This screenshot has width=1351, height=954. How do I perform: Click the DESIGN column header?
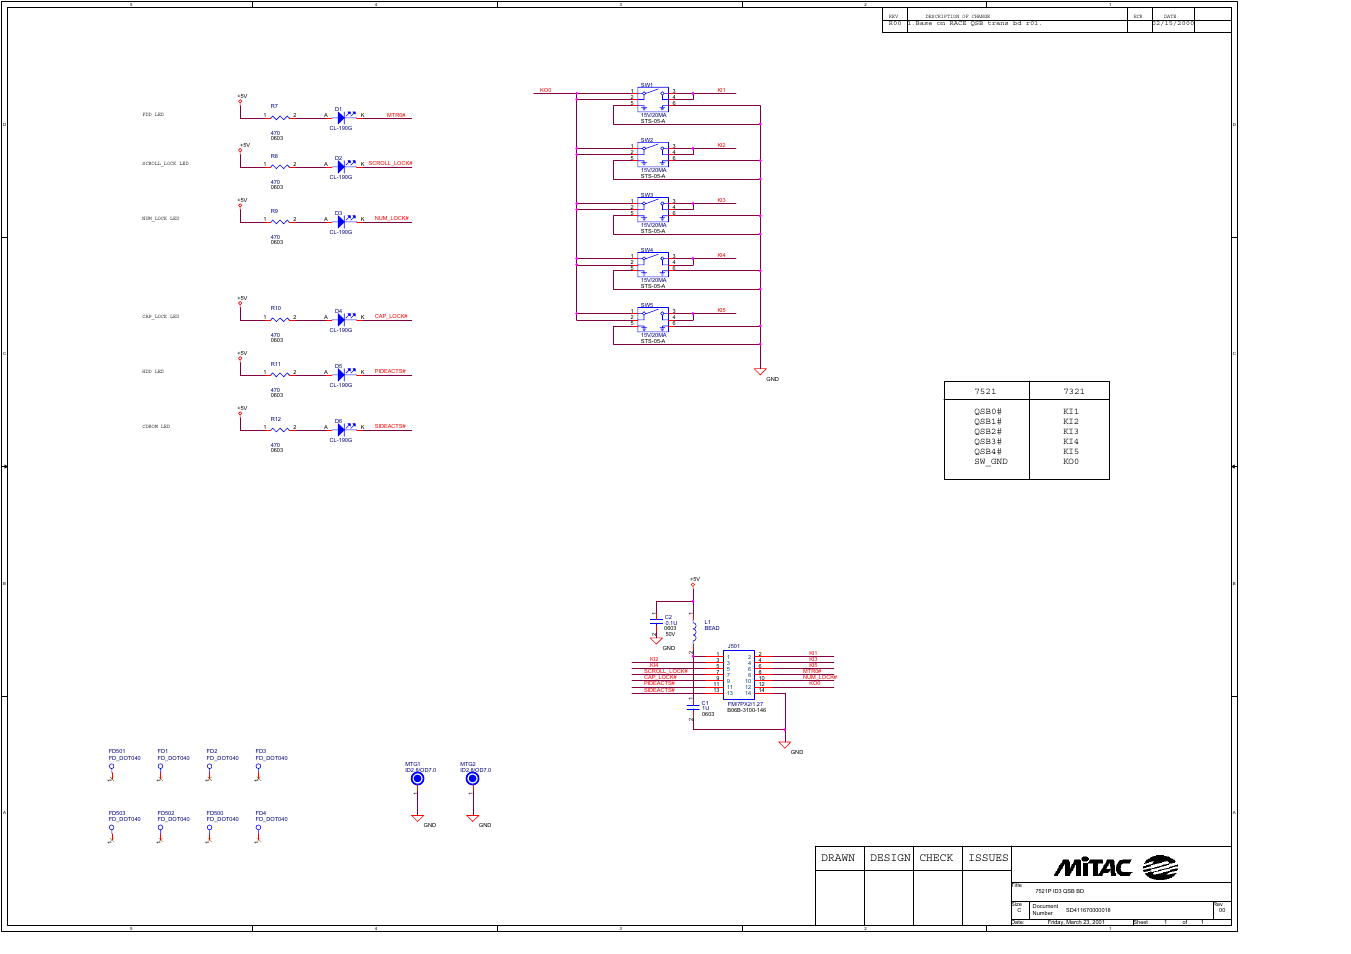click(x=890, y=858)
